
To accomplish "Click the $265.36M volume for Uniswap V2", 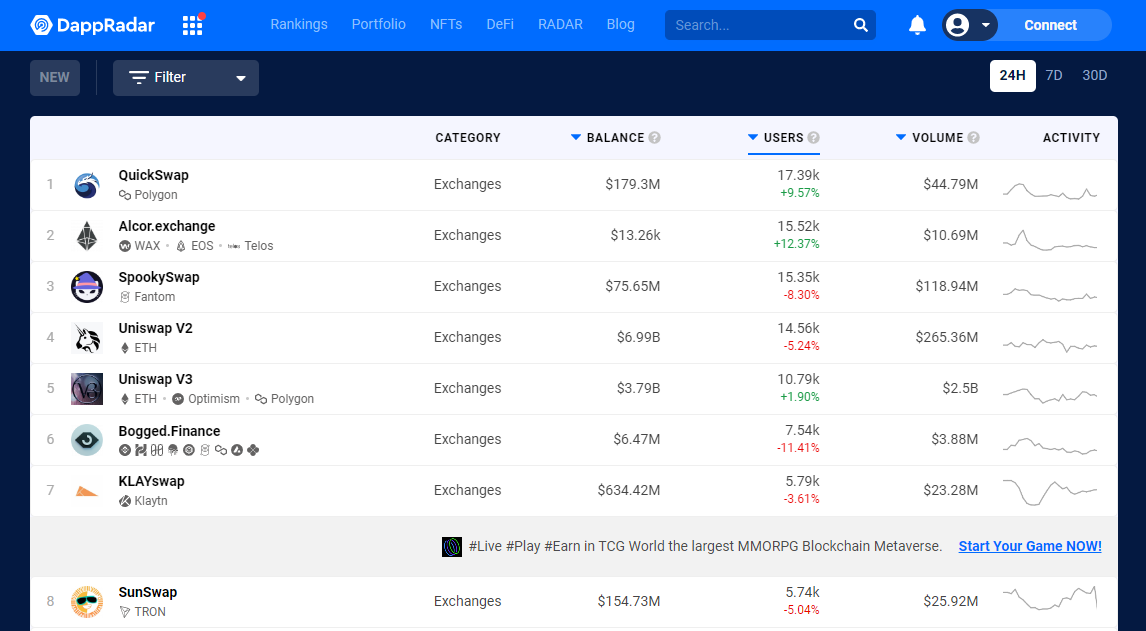I will click(946, 337).
